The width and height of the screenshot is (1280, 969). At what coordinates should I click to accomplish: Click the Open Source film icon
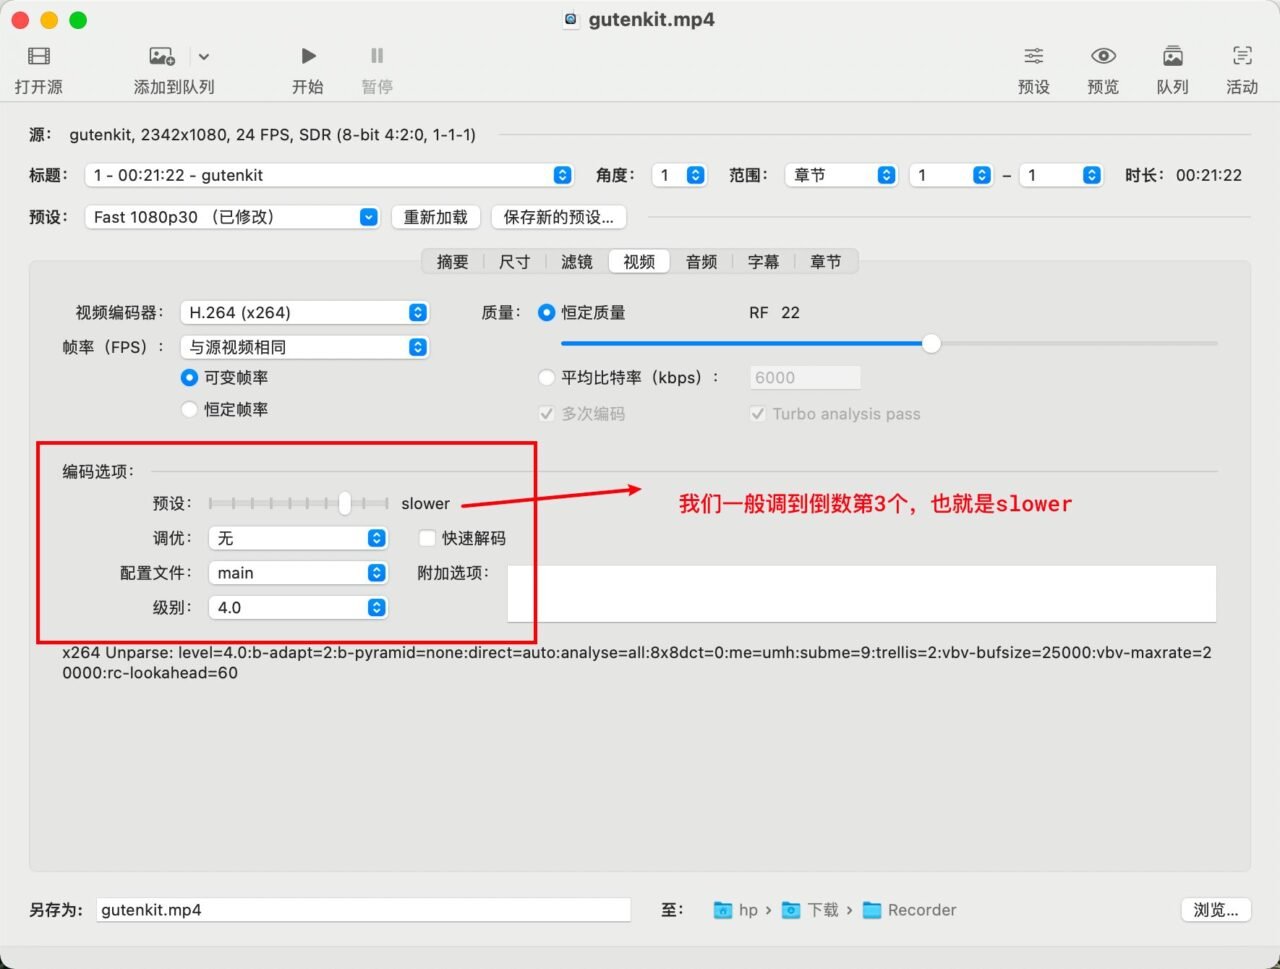point(39,56)
